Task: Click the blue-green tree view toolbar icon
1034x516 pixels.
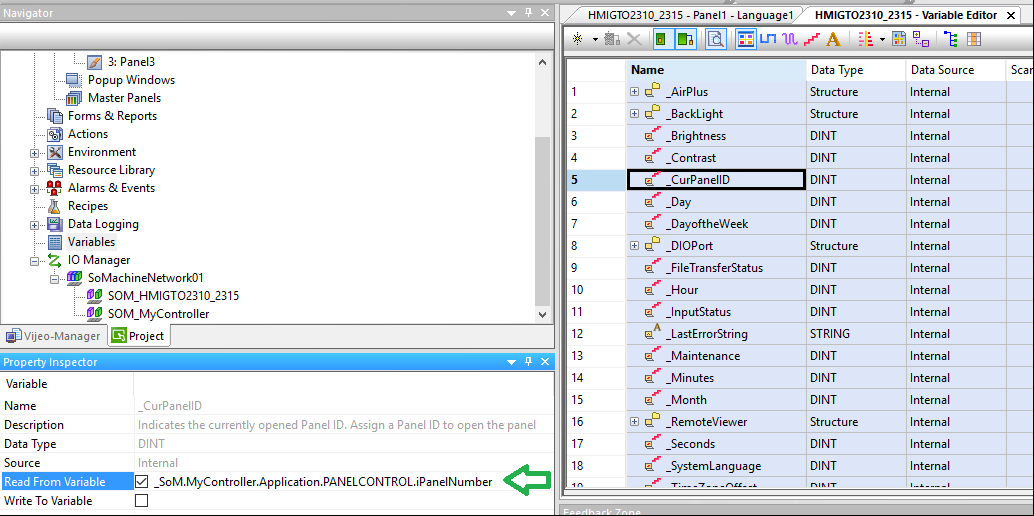Action: pos(951,40)
